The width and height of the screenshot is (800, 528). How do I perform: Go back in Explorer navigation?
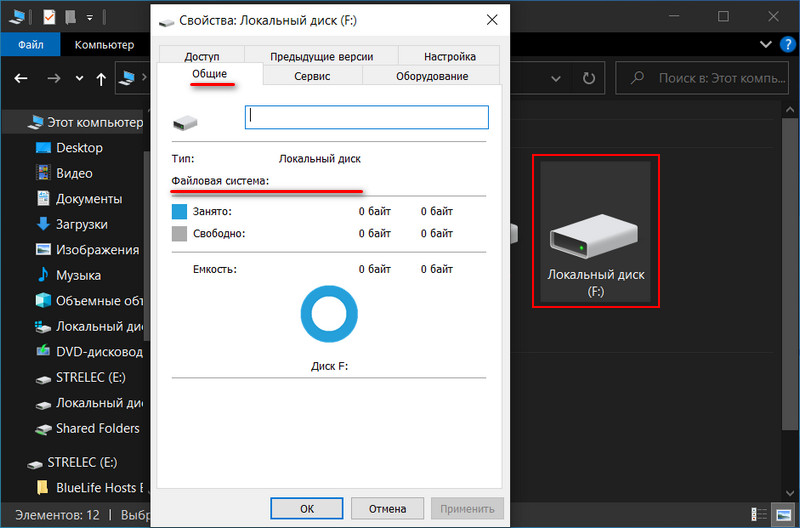click(21, 79)
